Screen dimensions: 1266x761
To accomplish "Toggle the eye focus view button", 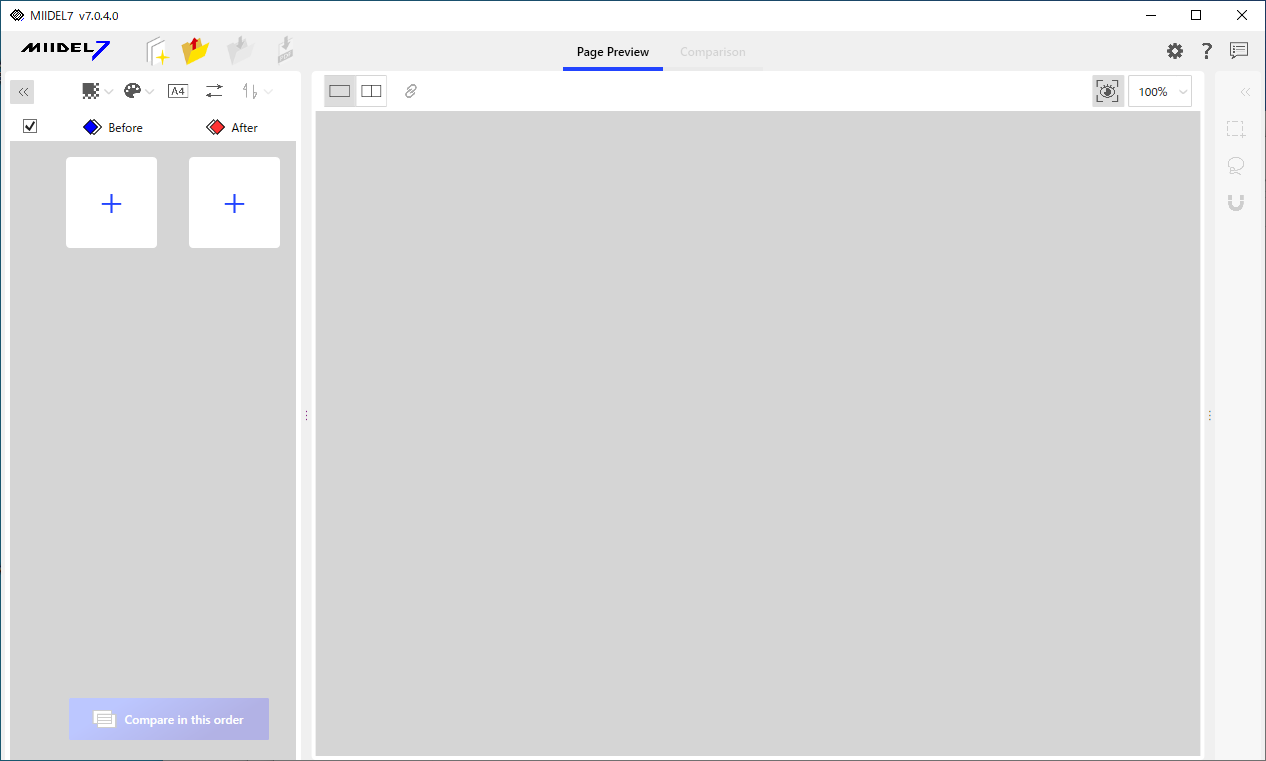I will pos(1108,91).
